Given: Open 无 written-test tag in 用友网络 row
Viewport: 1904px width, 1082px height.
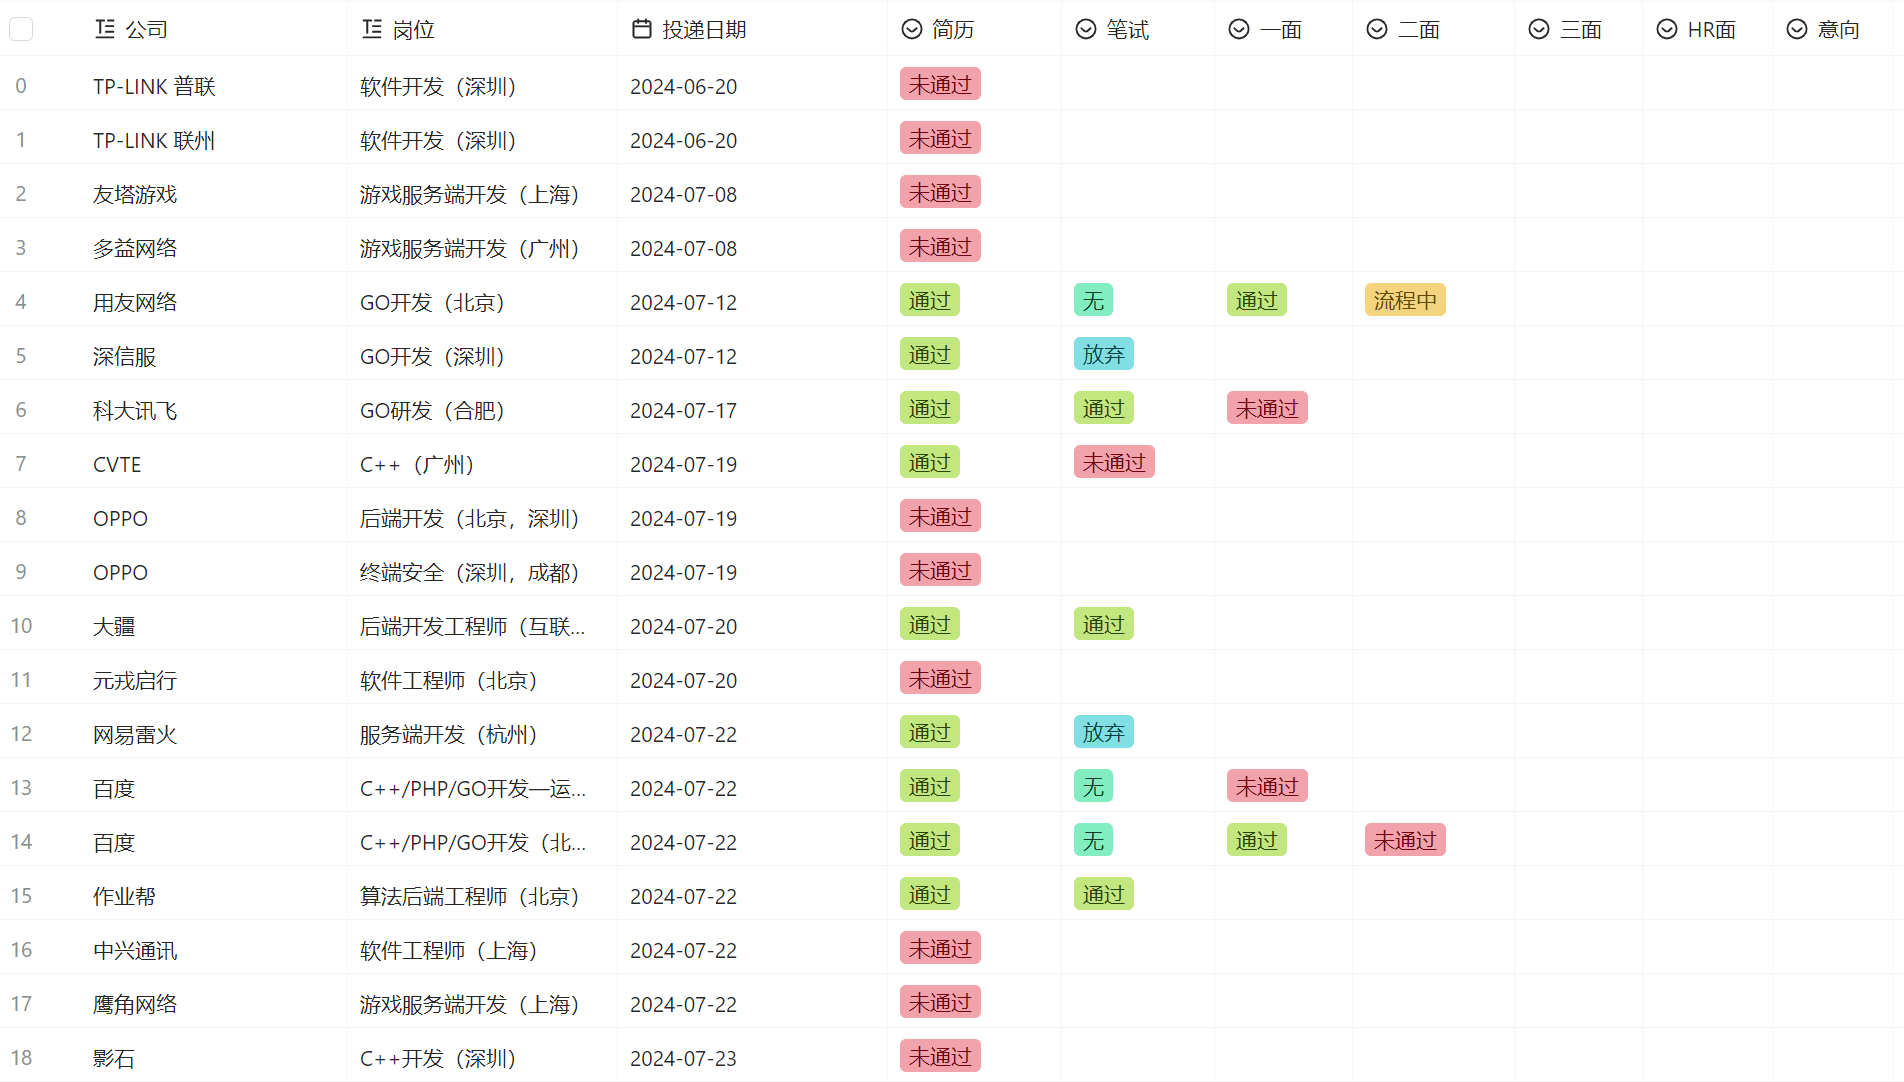Looking at the screenshot, I should 1094,300.
